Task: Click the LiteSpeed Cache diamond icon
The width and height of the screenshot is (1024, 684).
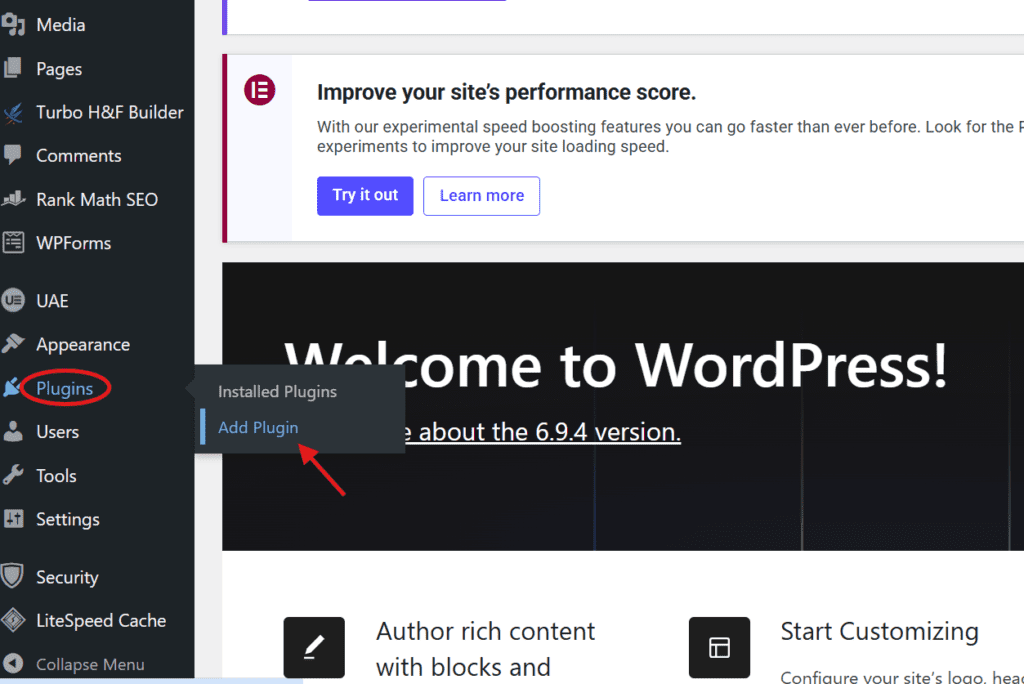Action: pyautogui.click(x=13, y=620)
